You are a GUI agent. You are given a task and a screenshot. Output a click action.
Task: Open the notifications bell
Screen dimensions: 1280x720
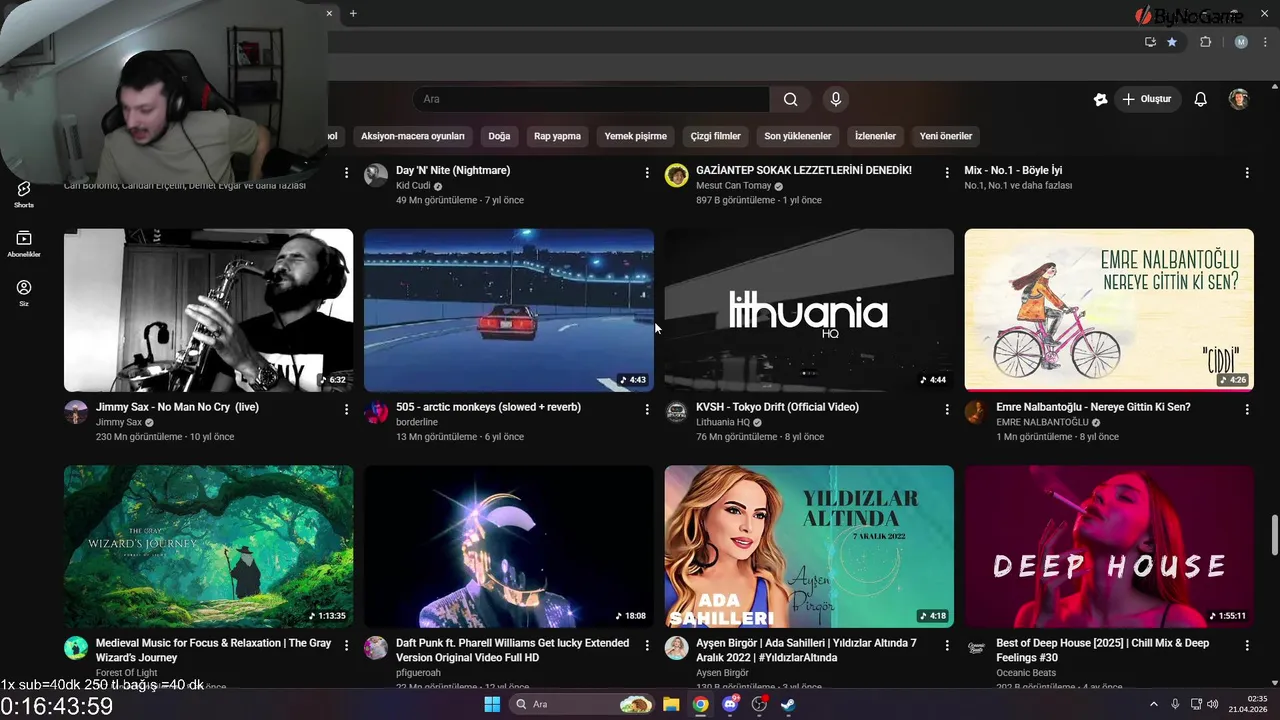point(1201,99)
